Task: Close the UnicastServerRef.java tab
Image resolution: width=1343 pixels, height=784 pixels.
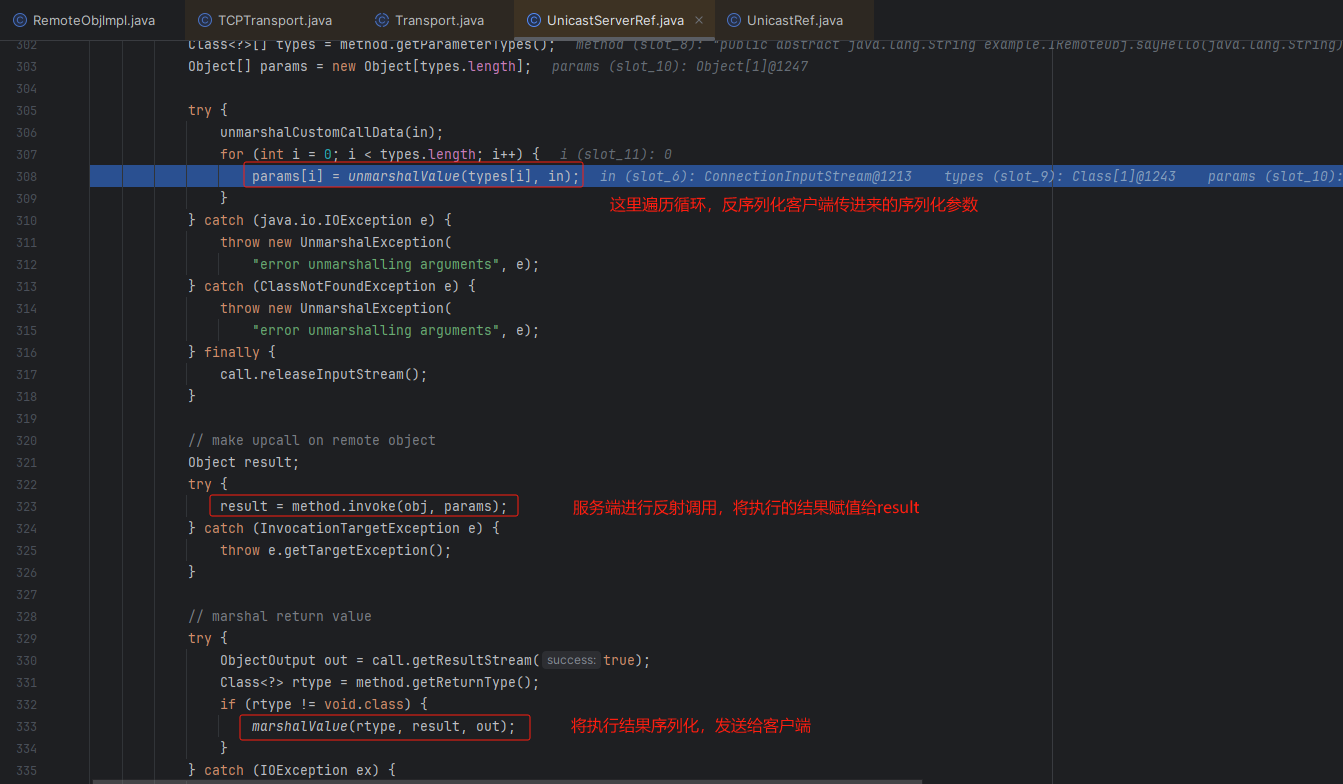Action: click(x=698, y=20)
